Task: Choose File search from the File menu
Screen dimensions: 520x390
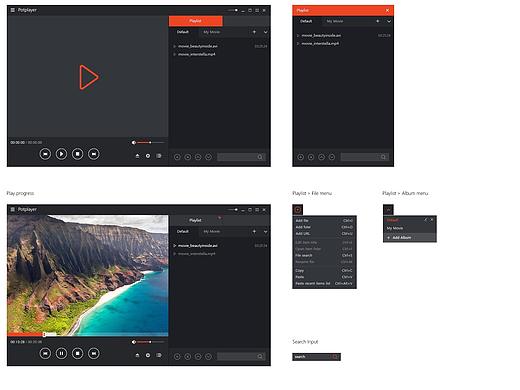Action: tap(324, 255)
